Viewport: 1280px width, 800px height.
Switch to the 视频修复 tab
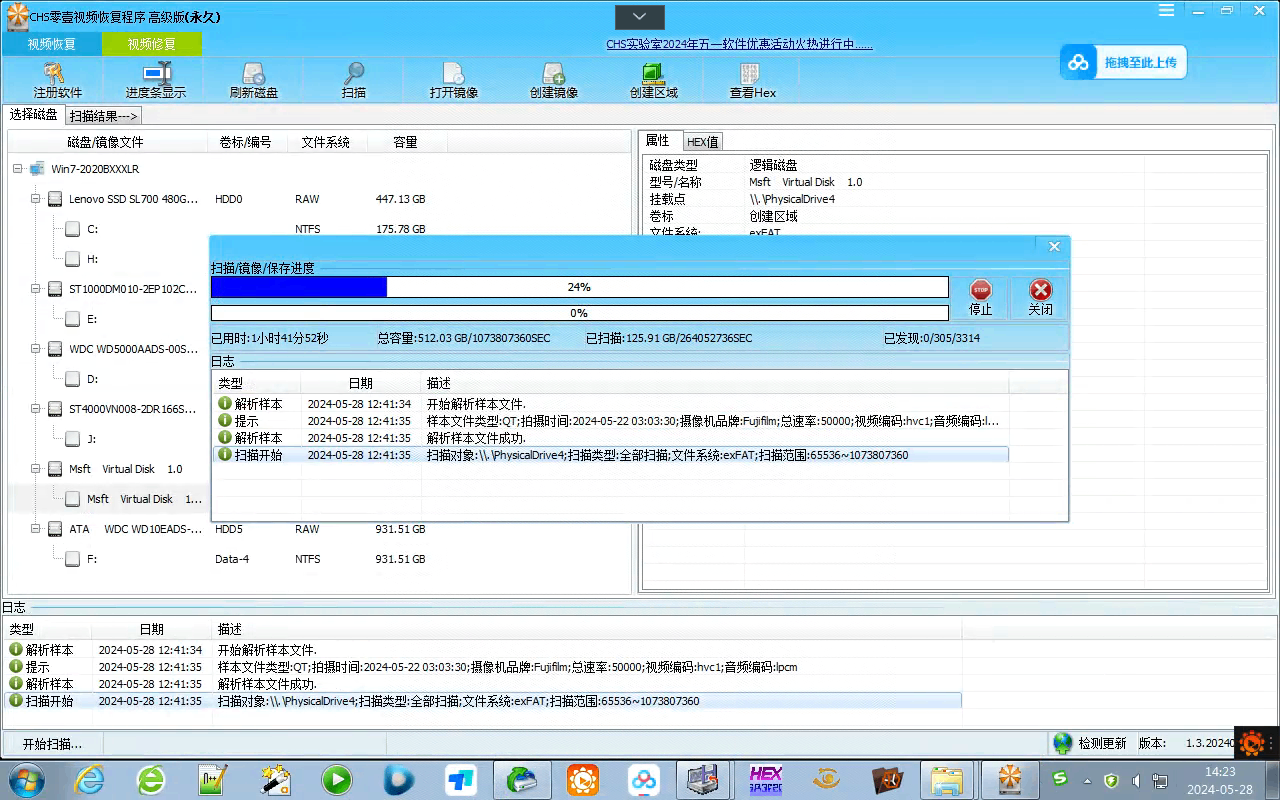tap(152, 44)
